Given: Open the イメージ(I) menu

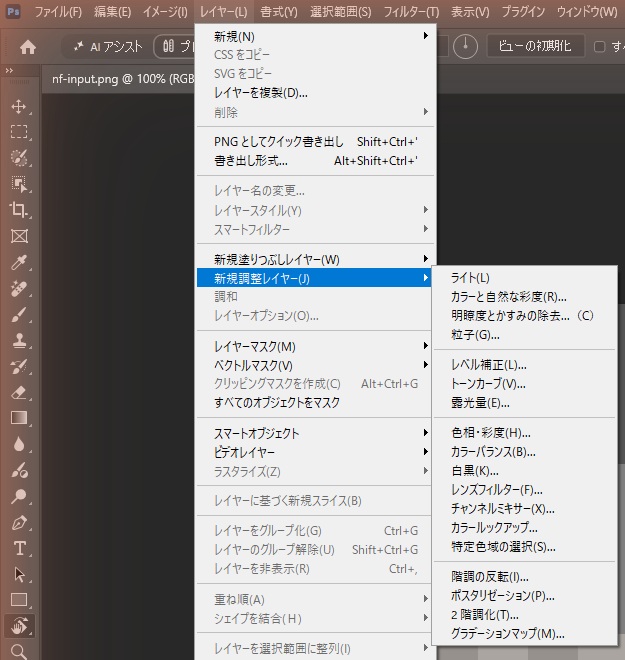Looking at the screenshot, I should 165,12.
